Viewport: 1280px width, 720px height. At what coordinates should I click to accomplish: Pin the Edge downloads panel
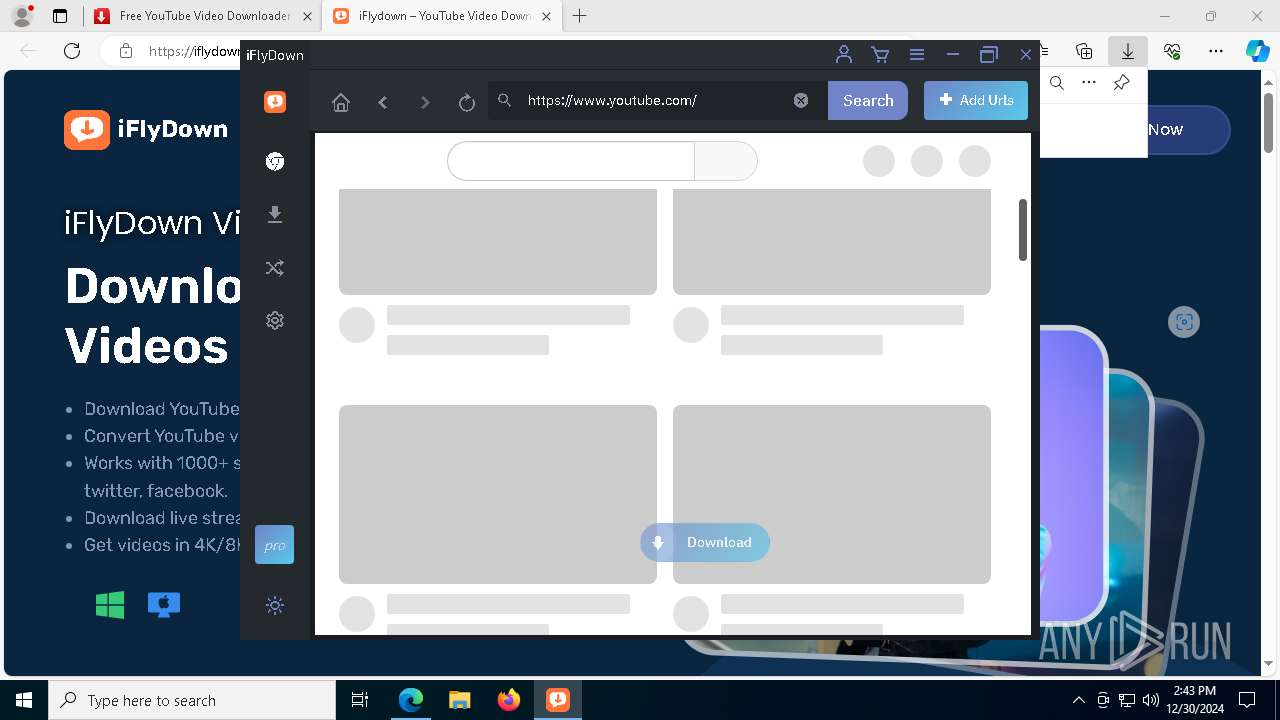1121,83
